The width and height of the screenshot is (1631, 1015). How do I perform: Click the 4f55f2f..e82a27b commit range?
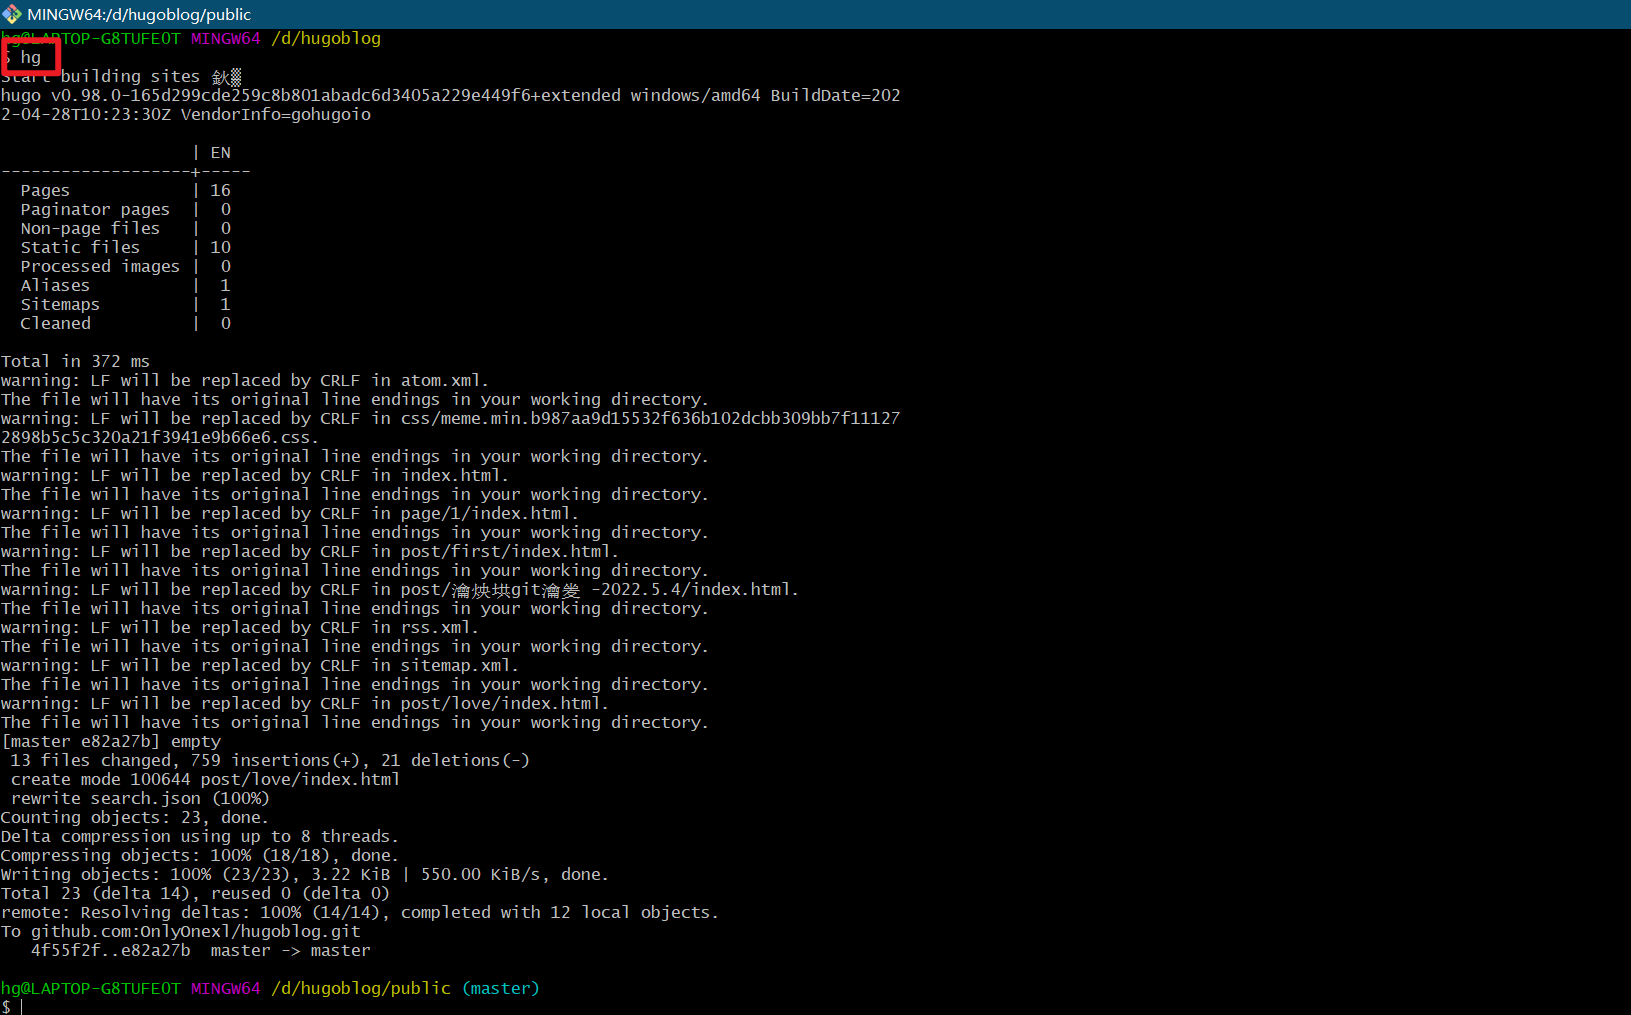tap(110, 950)
